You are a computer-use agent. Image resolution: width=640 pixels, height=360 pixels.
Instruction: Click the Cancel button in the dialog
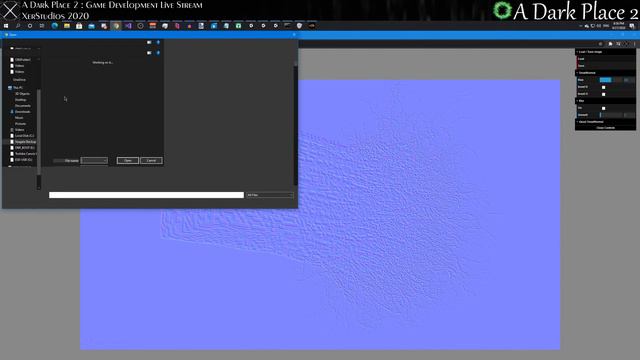(x=151, y=160)
